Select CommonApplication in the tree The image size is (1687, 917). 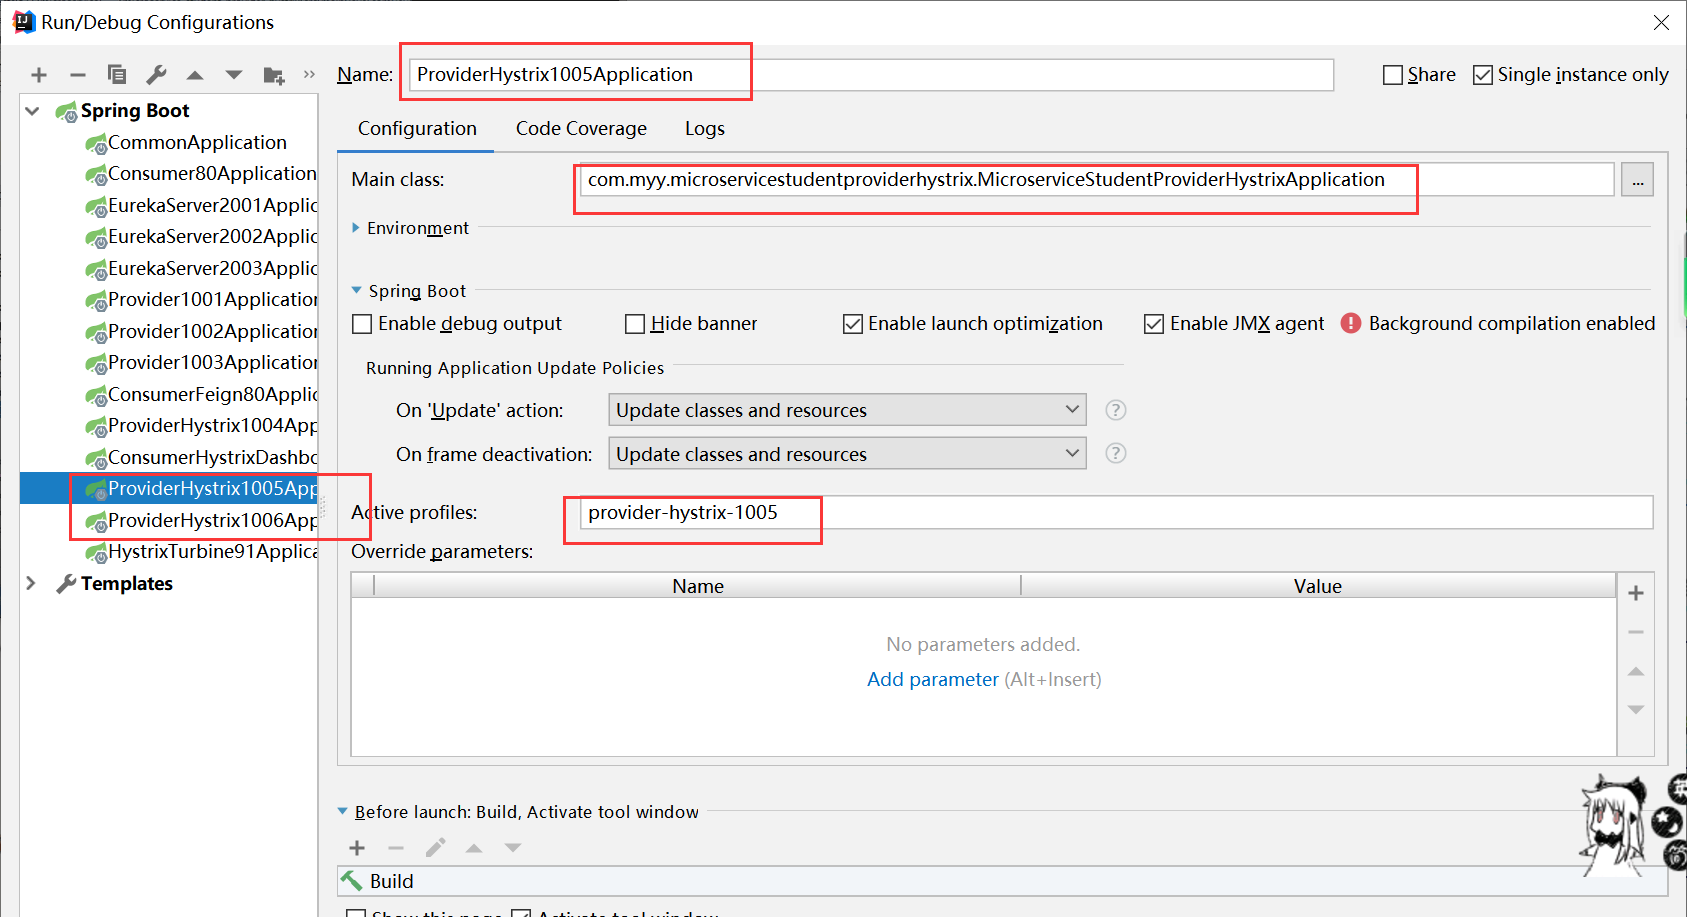[197, 142]
